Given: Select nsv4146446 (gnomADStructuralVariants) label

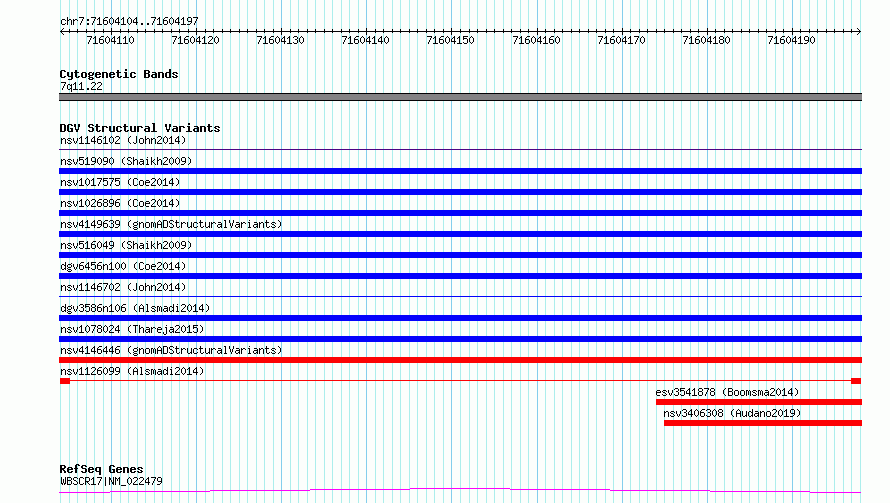Looking at the screenshot, I should (171, 350).
